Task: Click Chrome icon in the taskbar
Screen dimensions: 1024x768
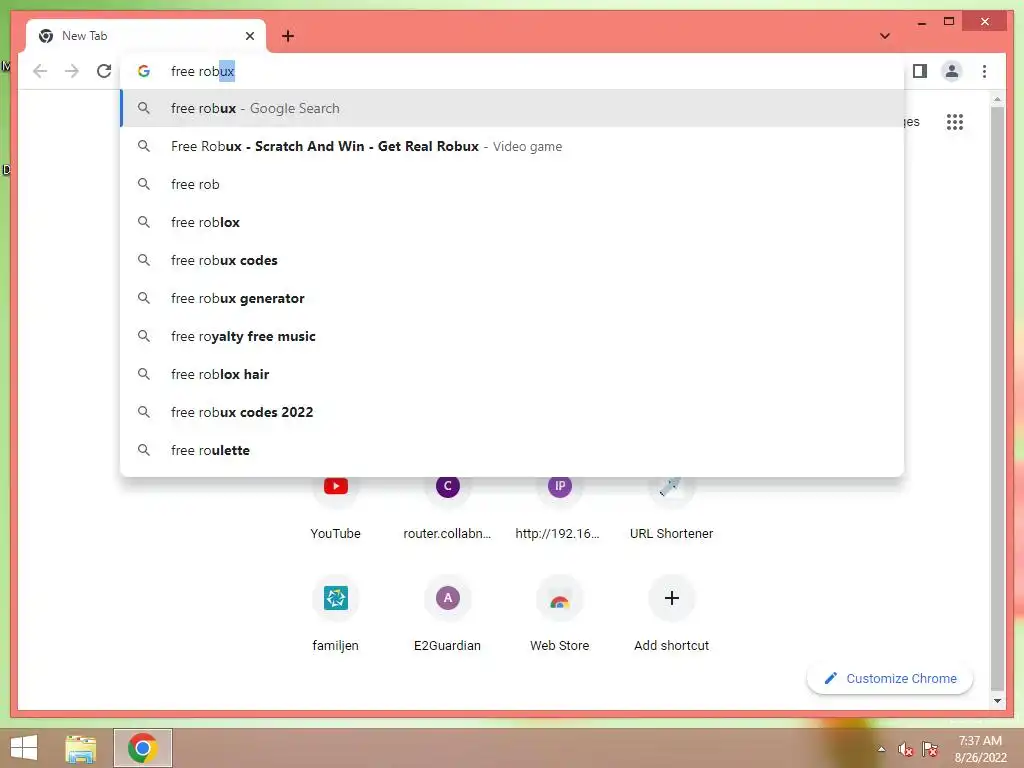Action: (142, 748)
